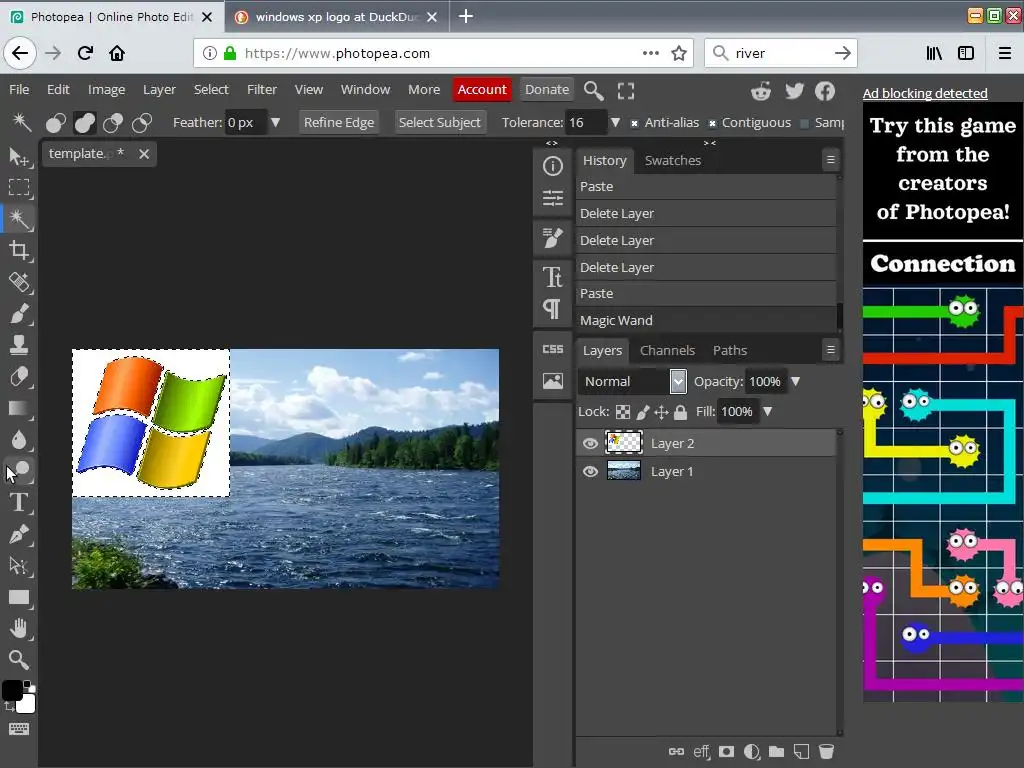Click the Select Subject button
Viewport: 1024px width, 768px height.
(440, 122)
